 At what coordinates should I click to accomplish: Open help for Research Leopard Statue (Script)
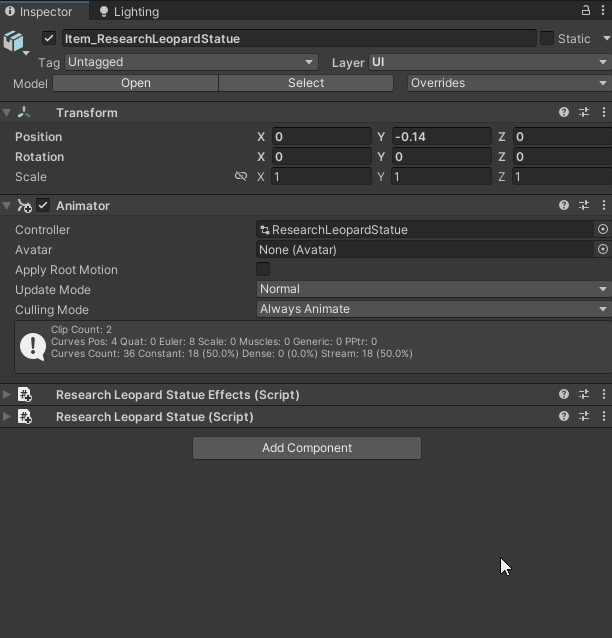pos(564,416)
